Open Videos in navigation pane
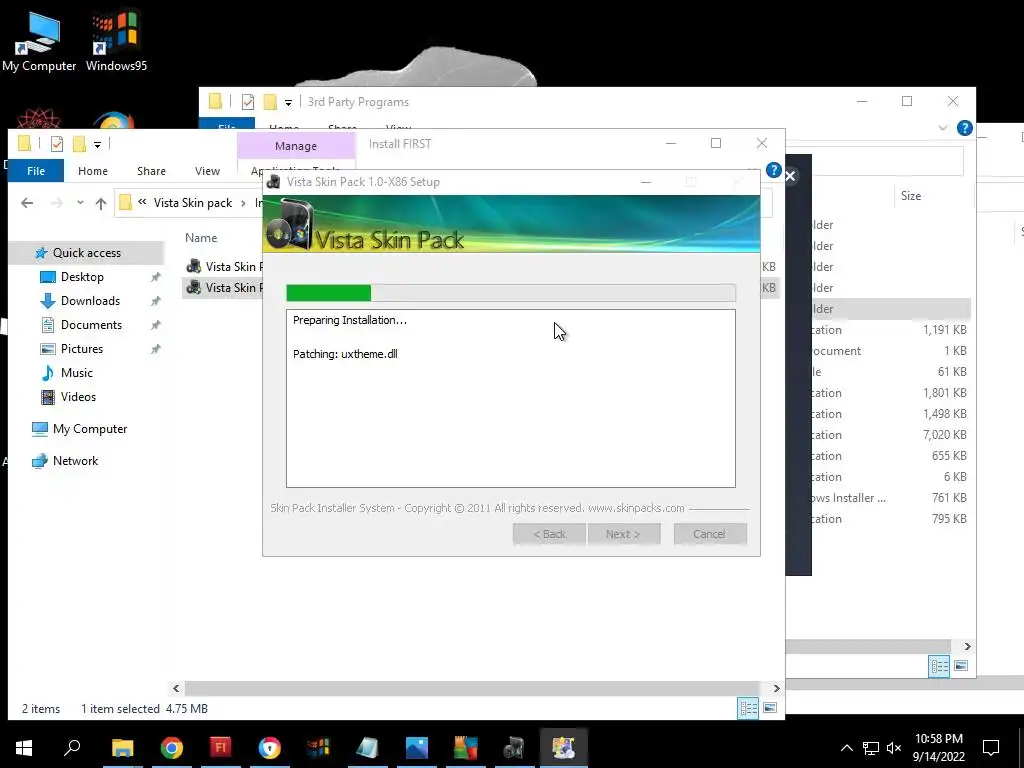 [x=78, y=397]
